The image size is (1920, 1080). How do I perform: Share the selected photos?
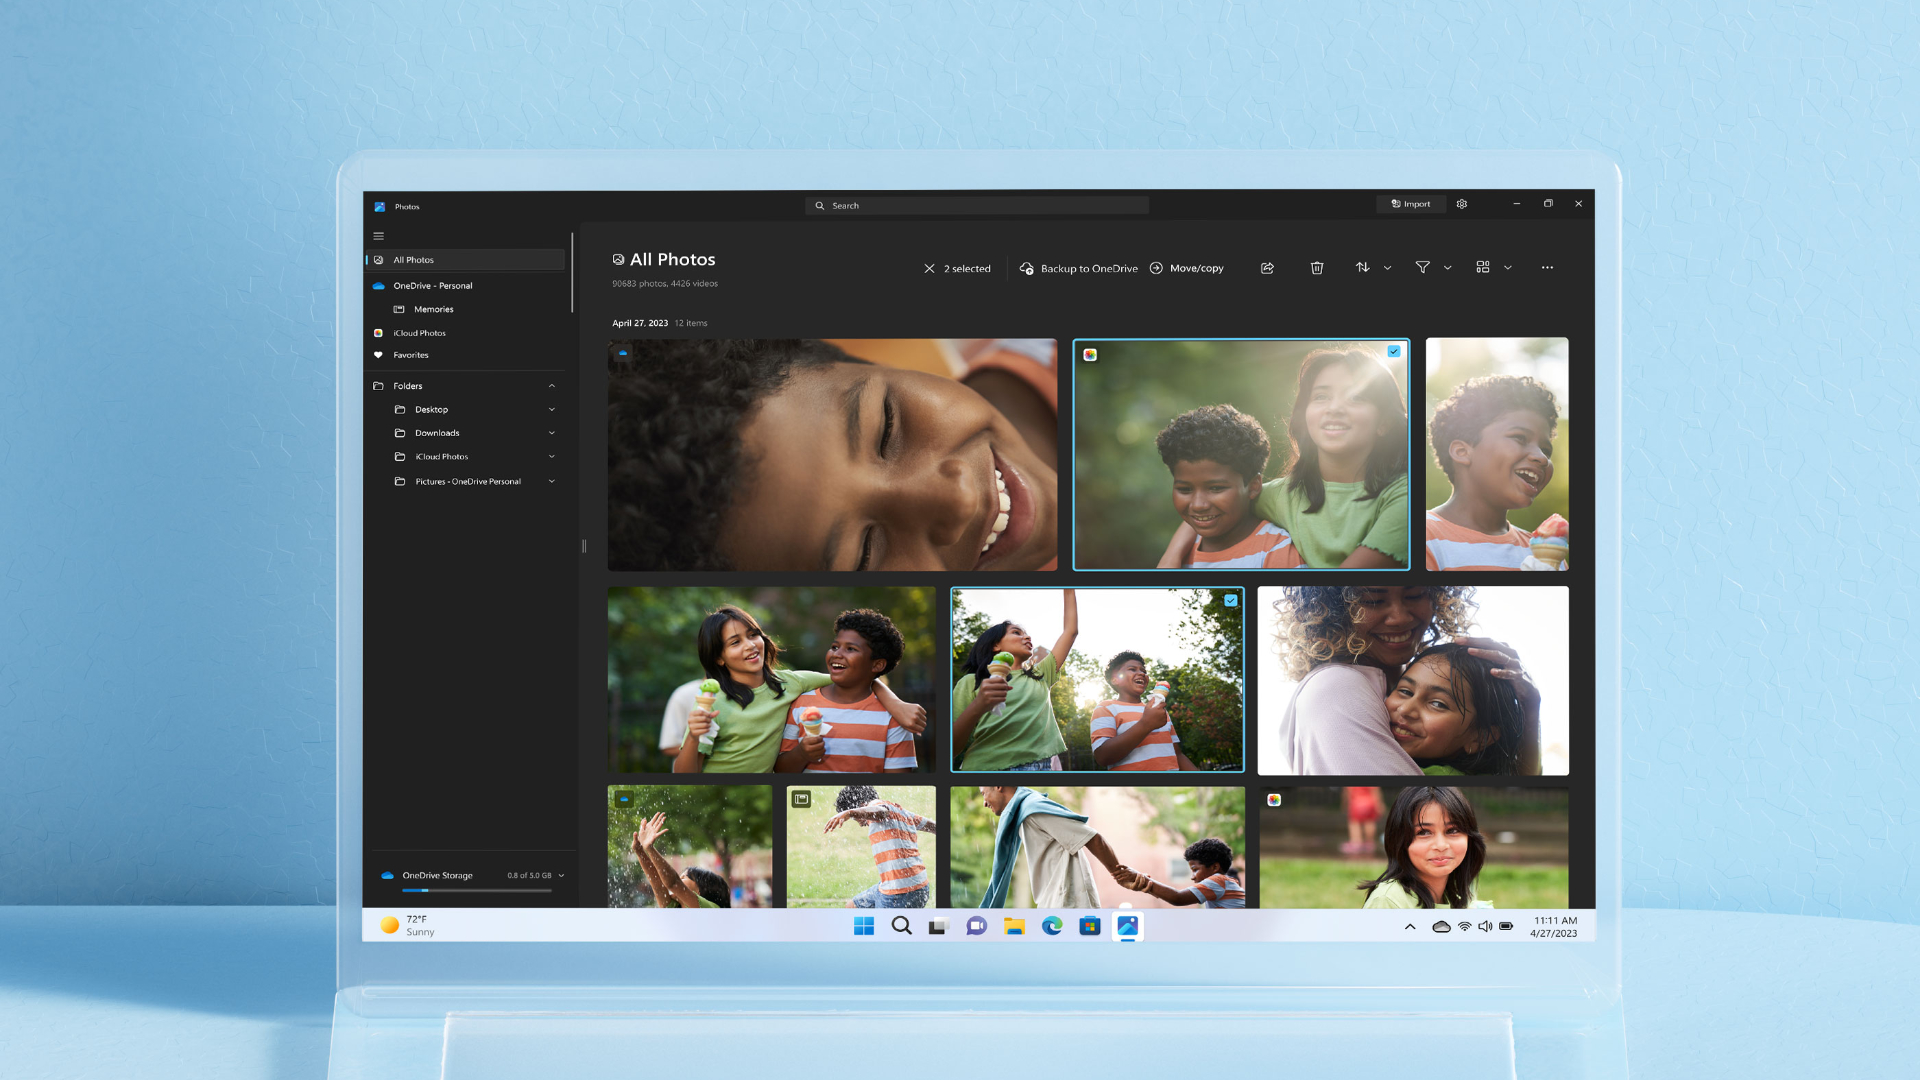tap(1267, 268)
